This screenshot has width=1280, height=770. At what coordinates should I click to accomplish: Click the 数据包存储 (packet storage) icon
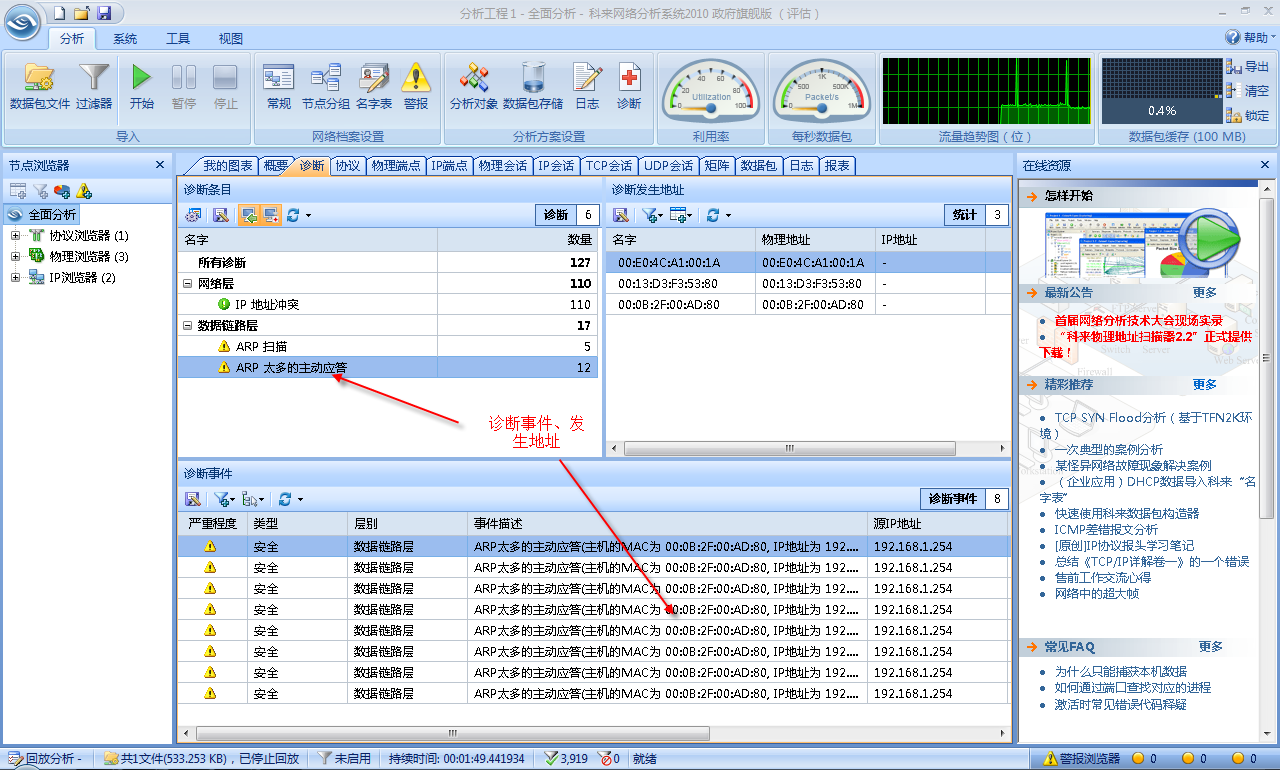click(x=532, y=79)
